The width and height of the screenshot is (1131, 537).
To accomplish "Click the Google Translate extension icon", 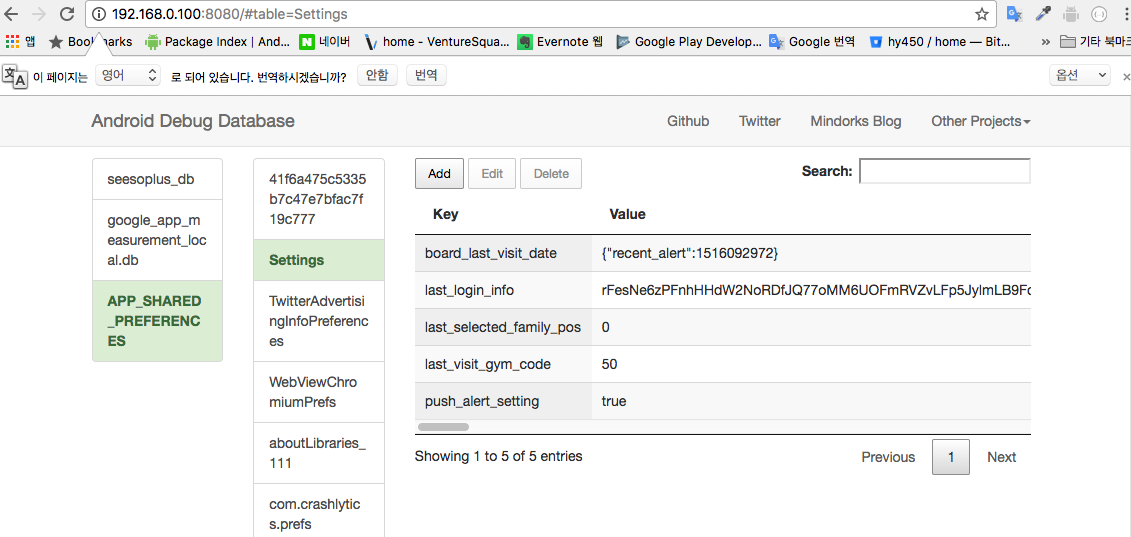I will 1014,14.
